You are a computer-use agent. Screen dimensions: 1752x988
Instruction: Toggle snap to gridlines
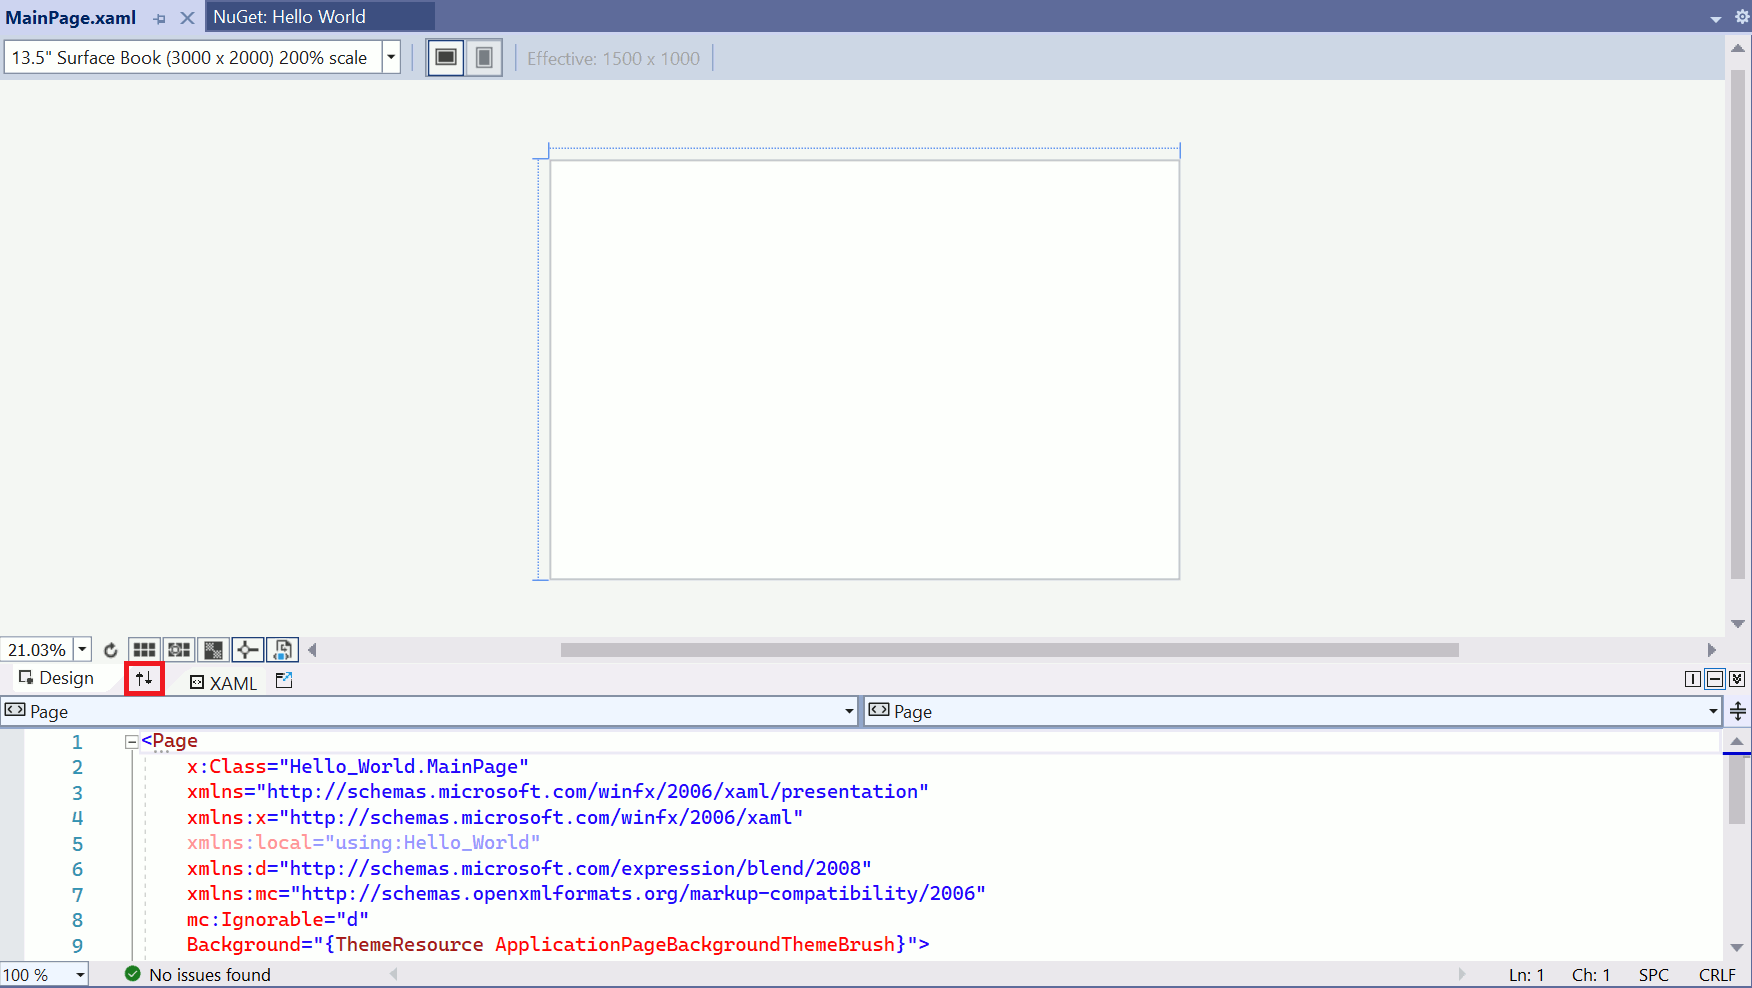pos(179,650)
